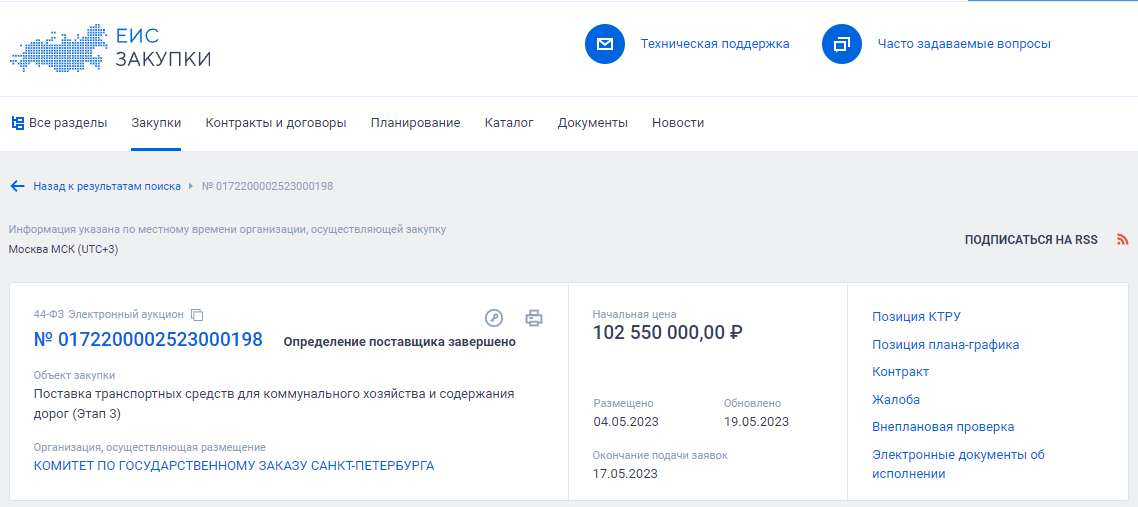Open Позиция КТРУ link
Image resolution: width=1138 pixels, height=507 pixels.
tap(917, 317)
